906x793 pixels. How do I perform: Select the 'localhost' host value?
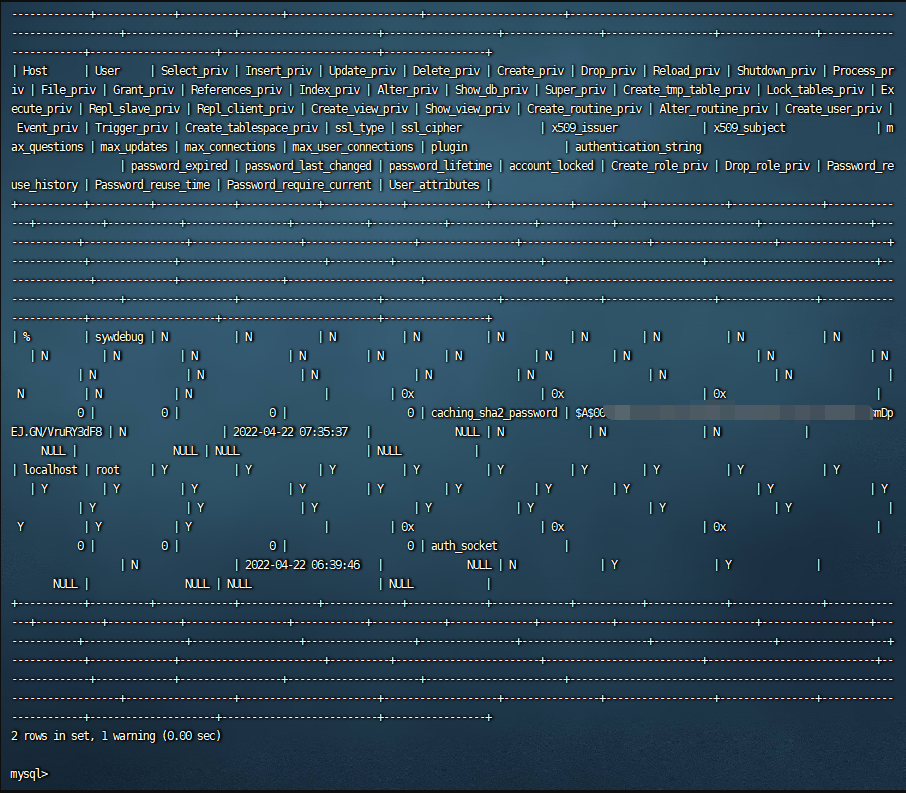(50, 470)
